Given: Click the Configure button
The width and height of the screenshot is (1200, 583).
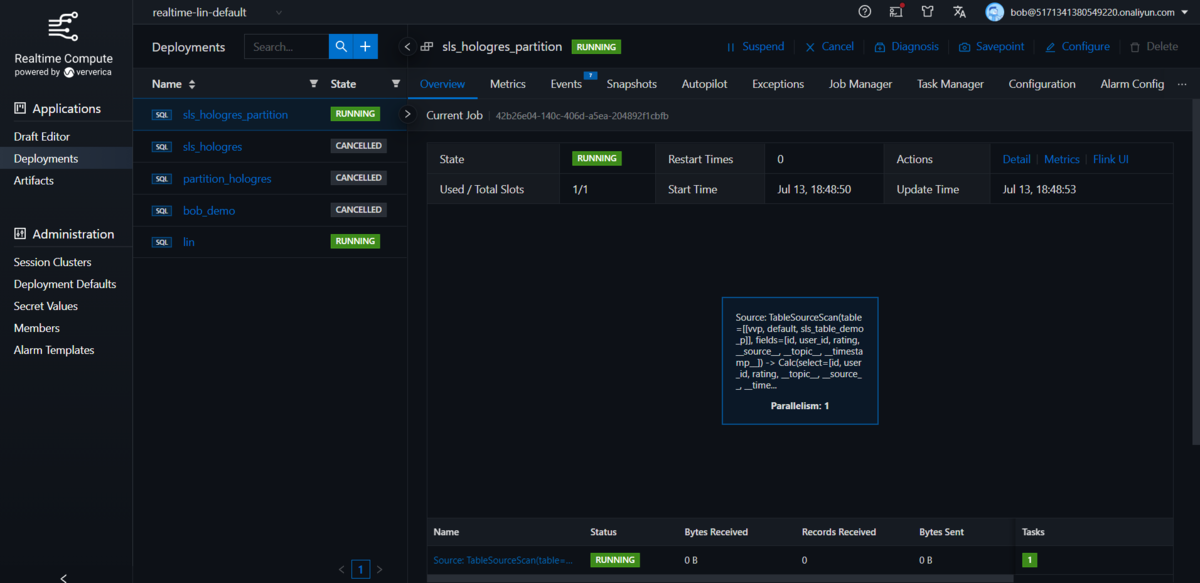Looking at the screenshot, I should (1077, 47).
